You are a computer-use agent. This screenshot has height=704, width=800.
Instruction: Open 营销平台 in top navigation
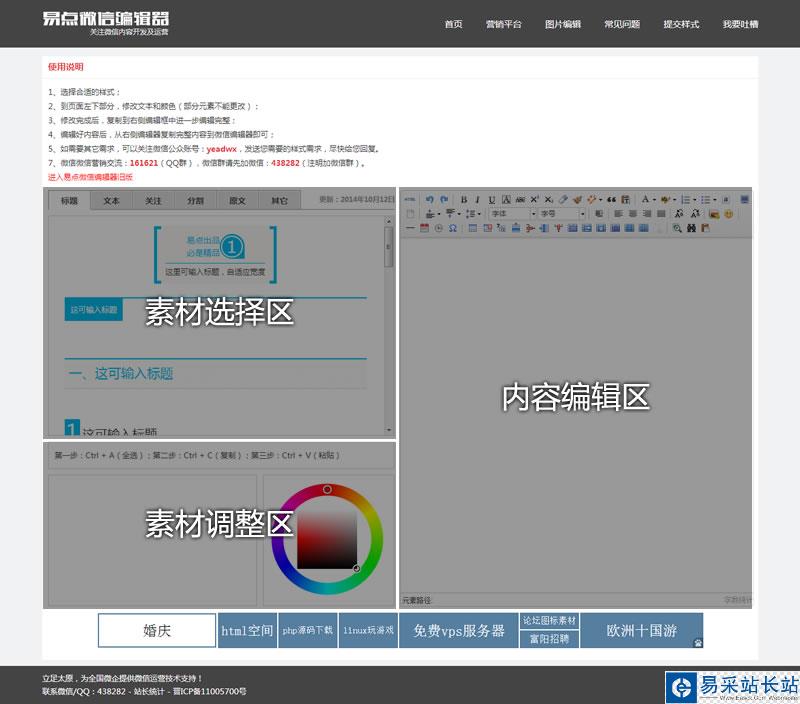pos(504,24)
